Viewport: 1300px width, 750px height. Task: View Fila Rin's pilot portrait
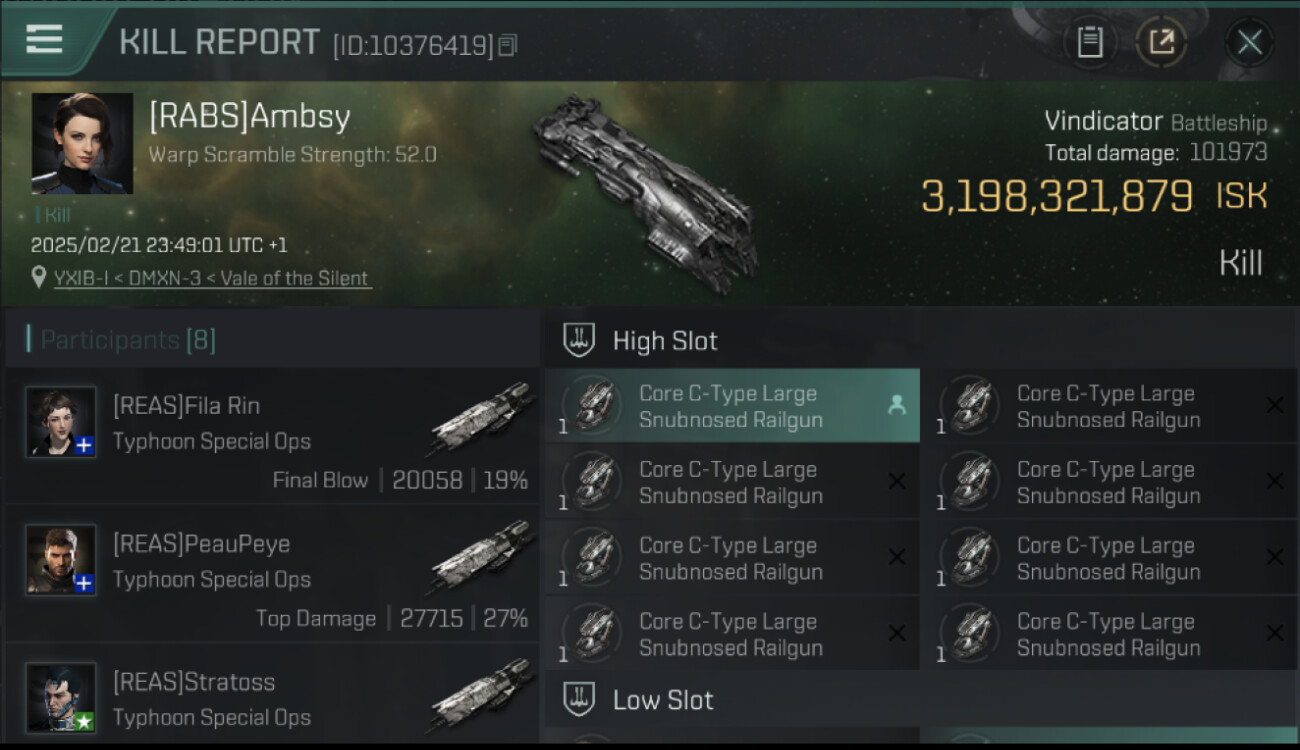[x=61, y=422]
